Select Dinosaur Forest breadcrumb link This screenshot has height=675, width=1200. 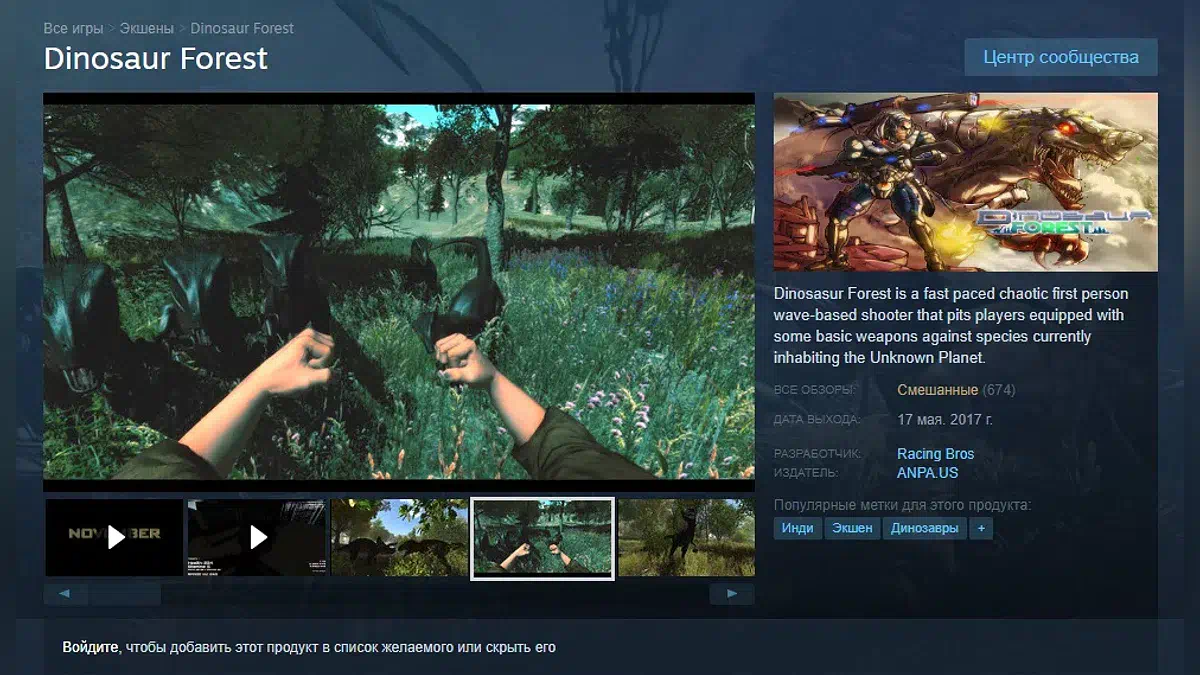242,28
